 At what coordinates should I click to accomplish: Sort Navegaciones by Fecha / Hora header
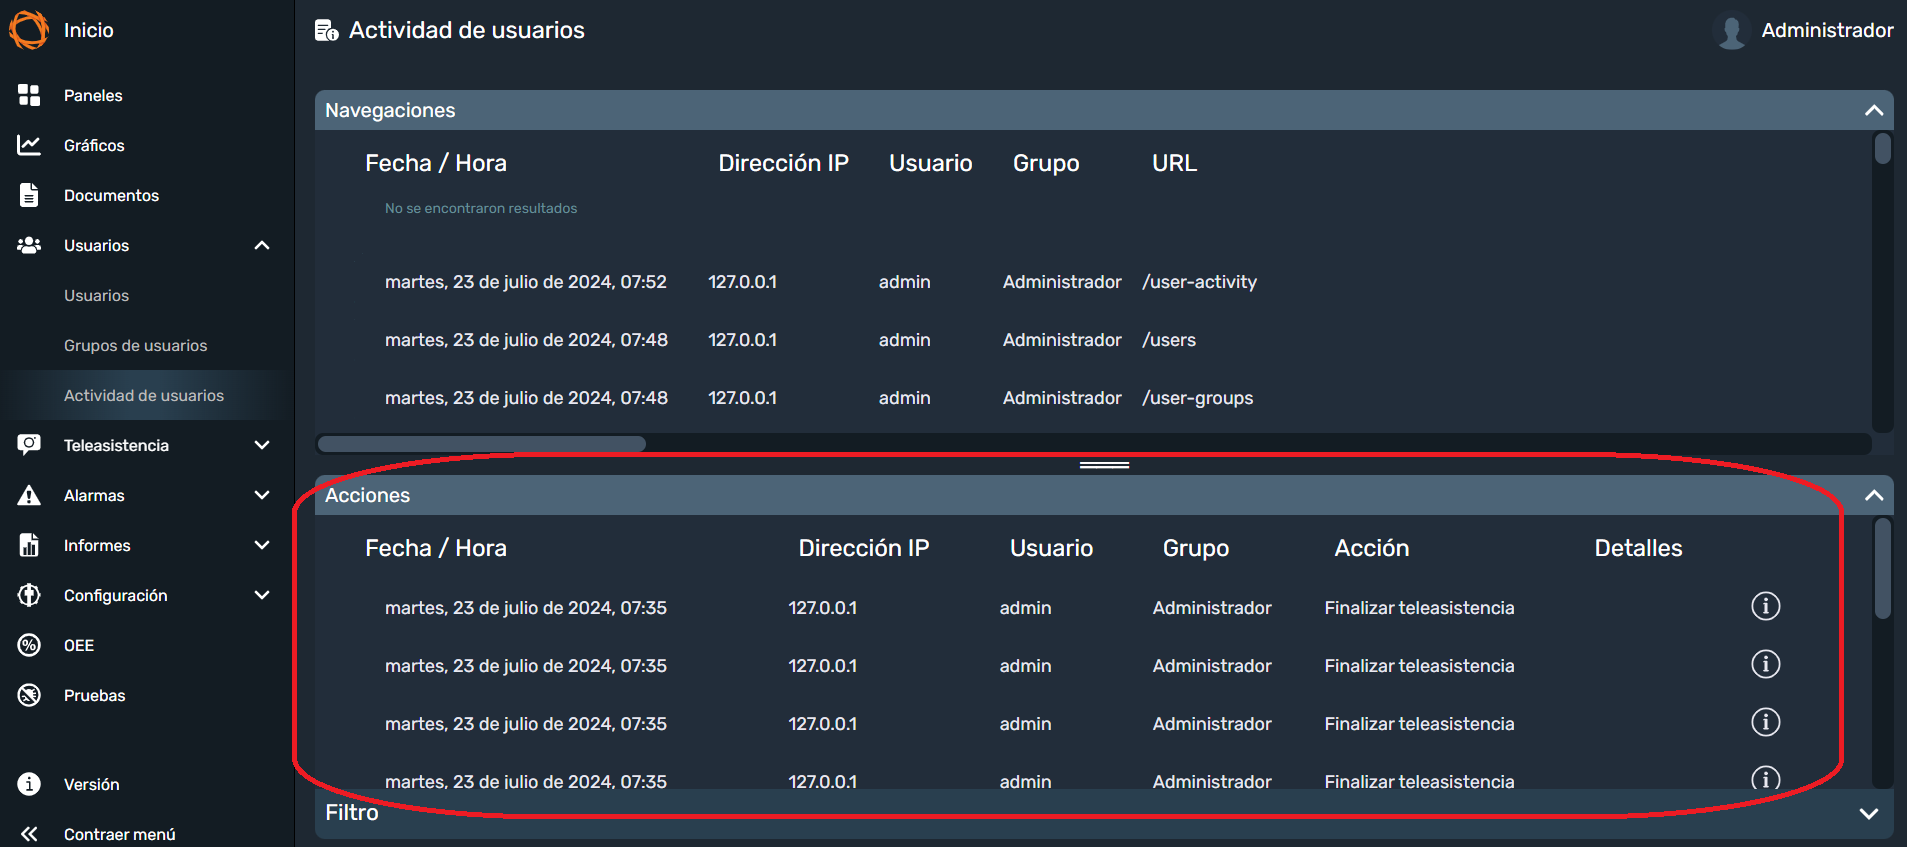[x=436, y=163]
